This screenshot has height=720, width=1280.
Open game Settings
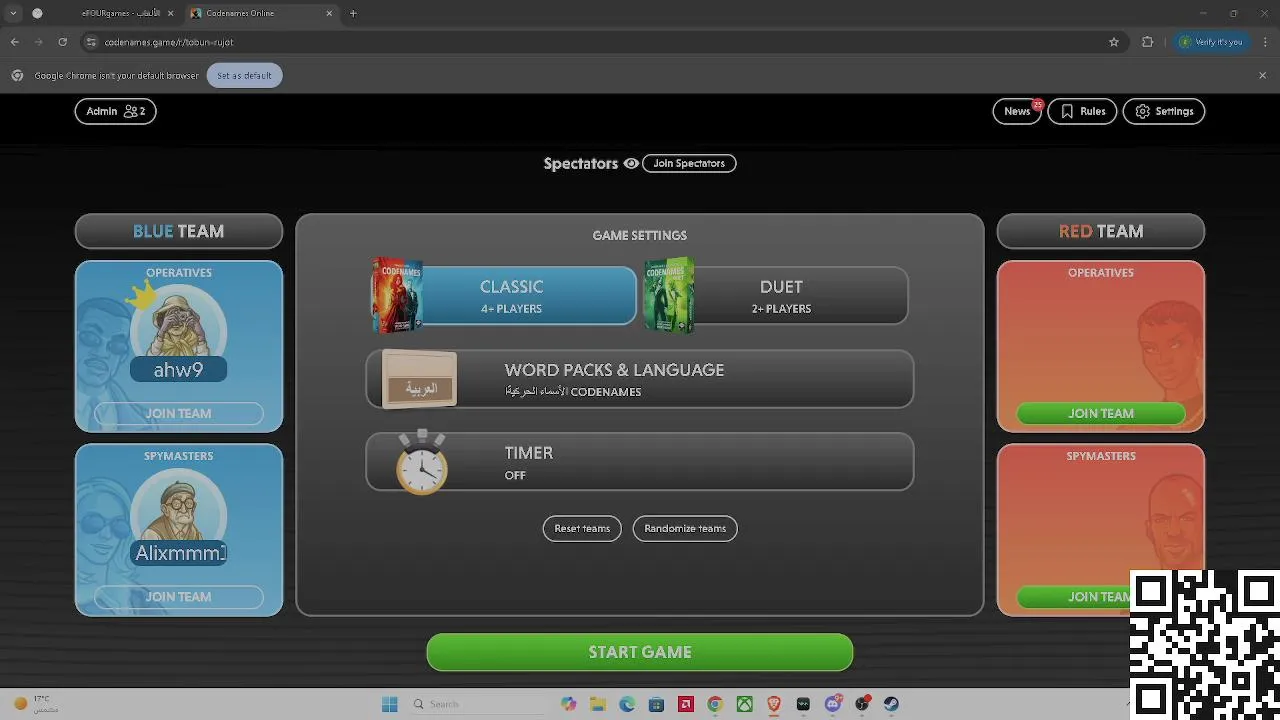click(1164, 111)
